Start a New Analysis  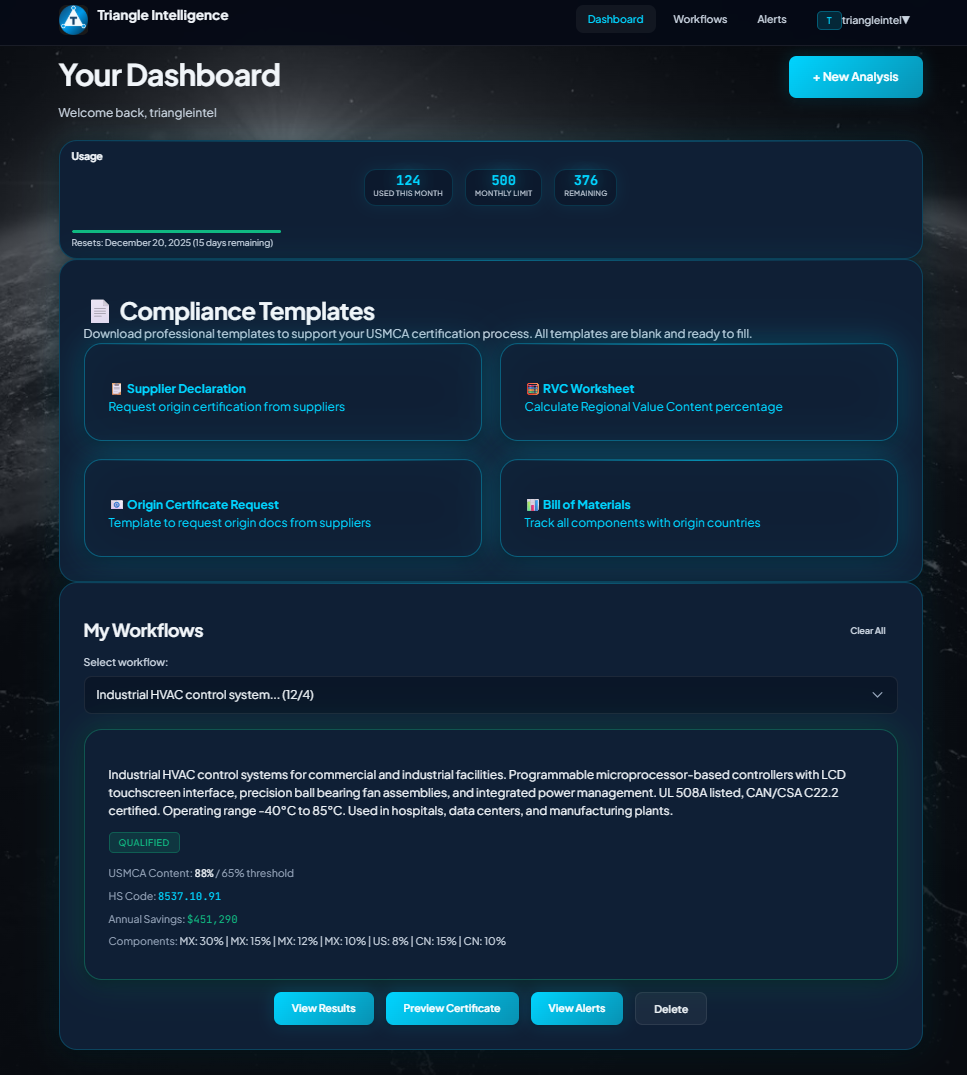(855, 76)
